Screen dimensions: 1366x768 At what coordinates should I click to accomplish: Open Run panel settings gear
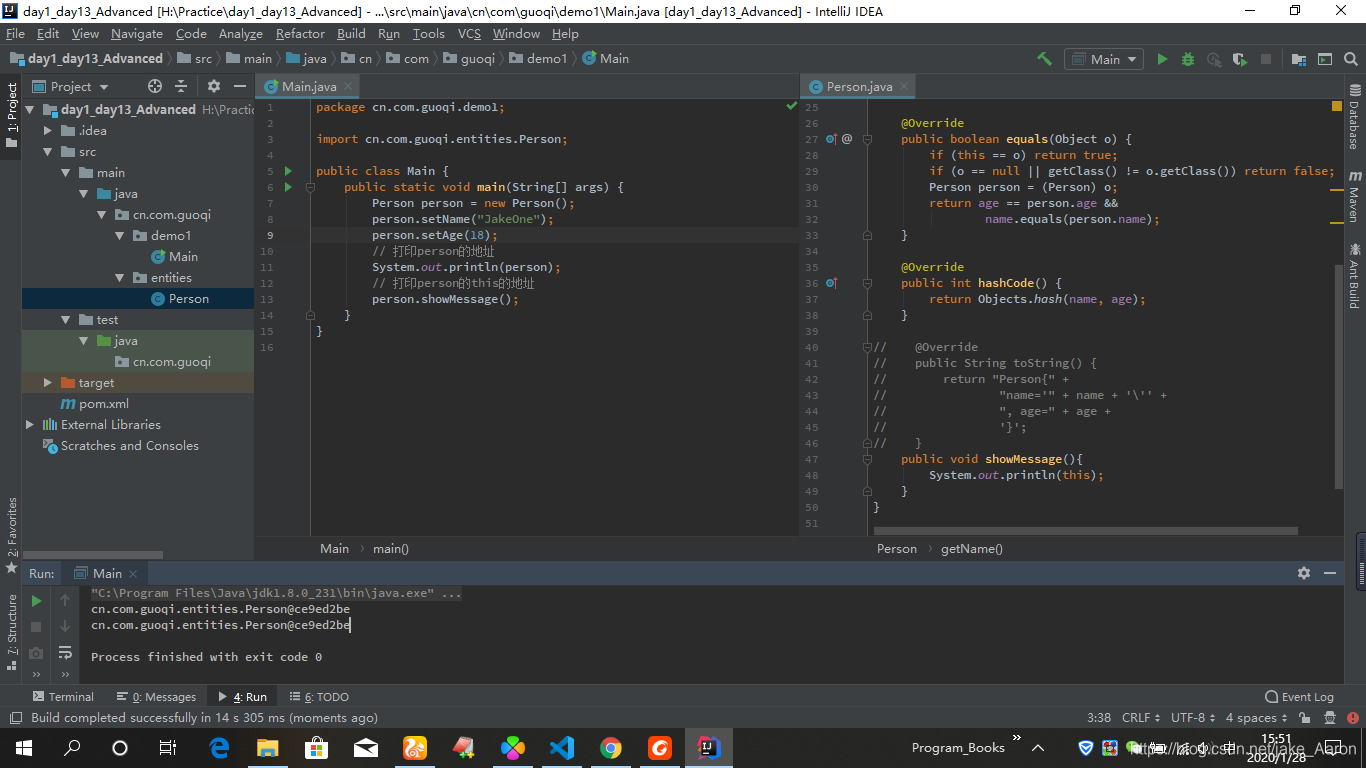(1303, 573)
